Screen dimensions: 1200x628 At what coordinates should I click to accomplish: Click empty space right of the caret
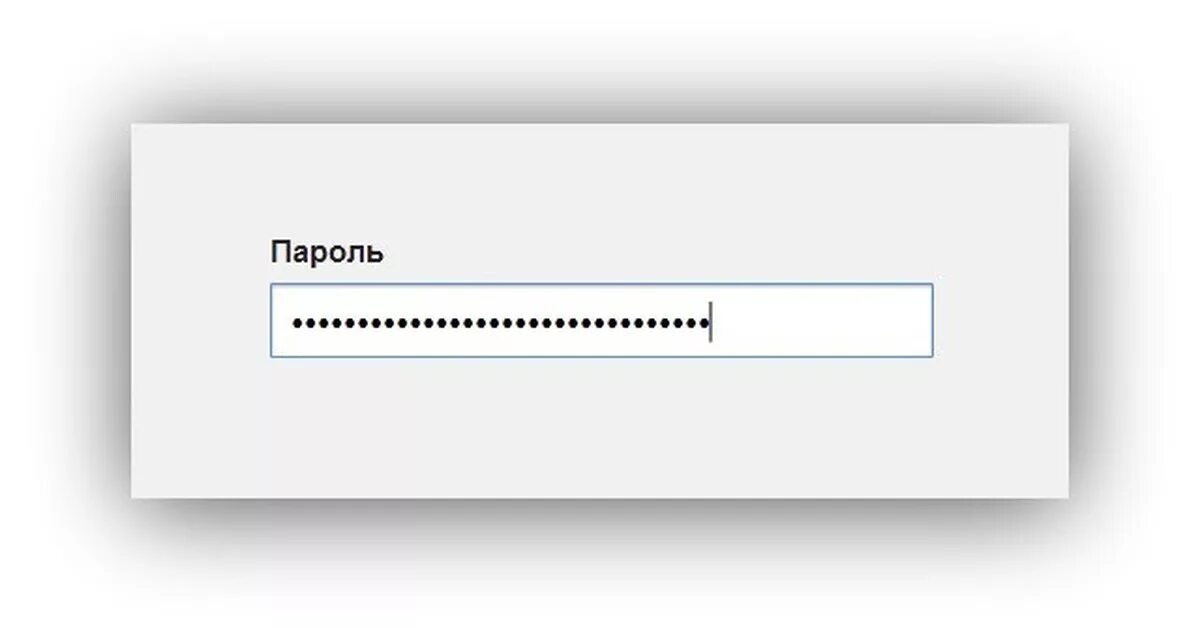pos(820,322)
